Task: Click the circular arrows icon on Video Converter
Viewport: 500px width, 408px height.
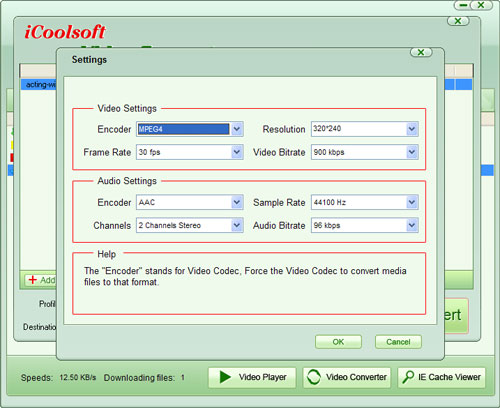Action: click(314, 377)
